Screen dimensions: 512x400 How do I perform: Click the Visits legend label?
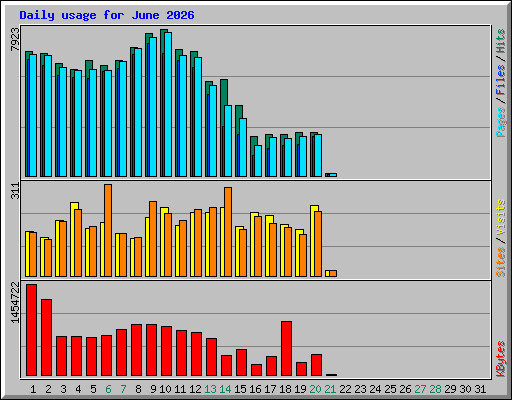pyautogui.click(x=500, y=218)
